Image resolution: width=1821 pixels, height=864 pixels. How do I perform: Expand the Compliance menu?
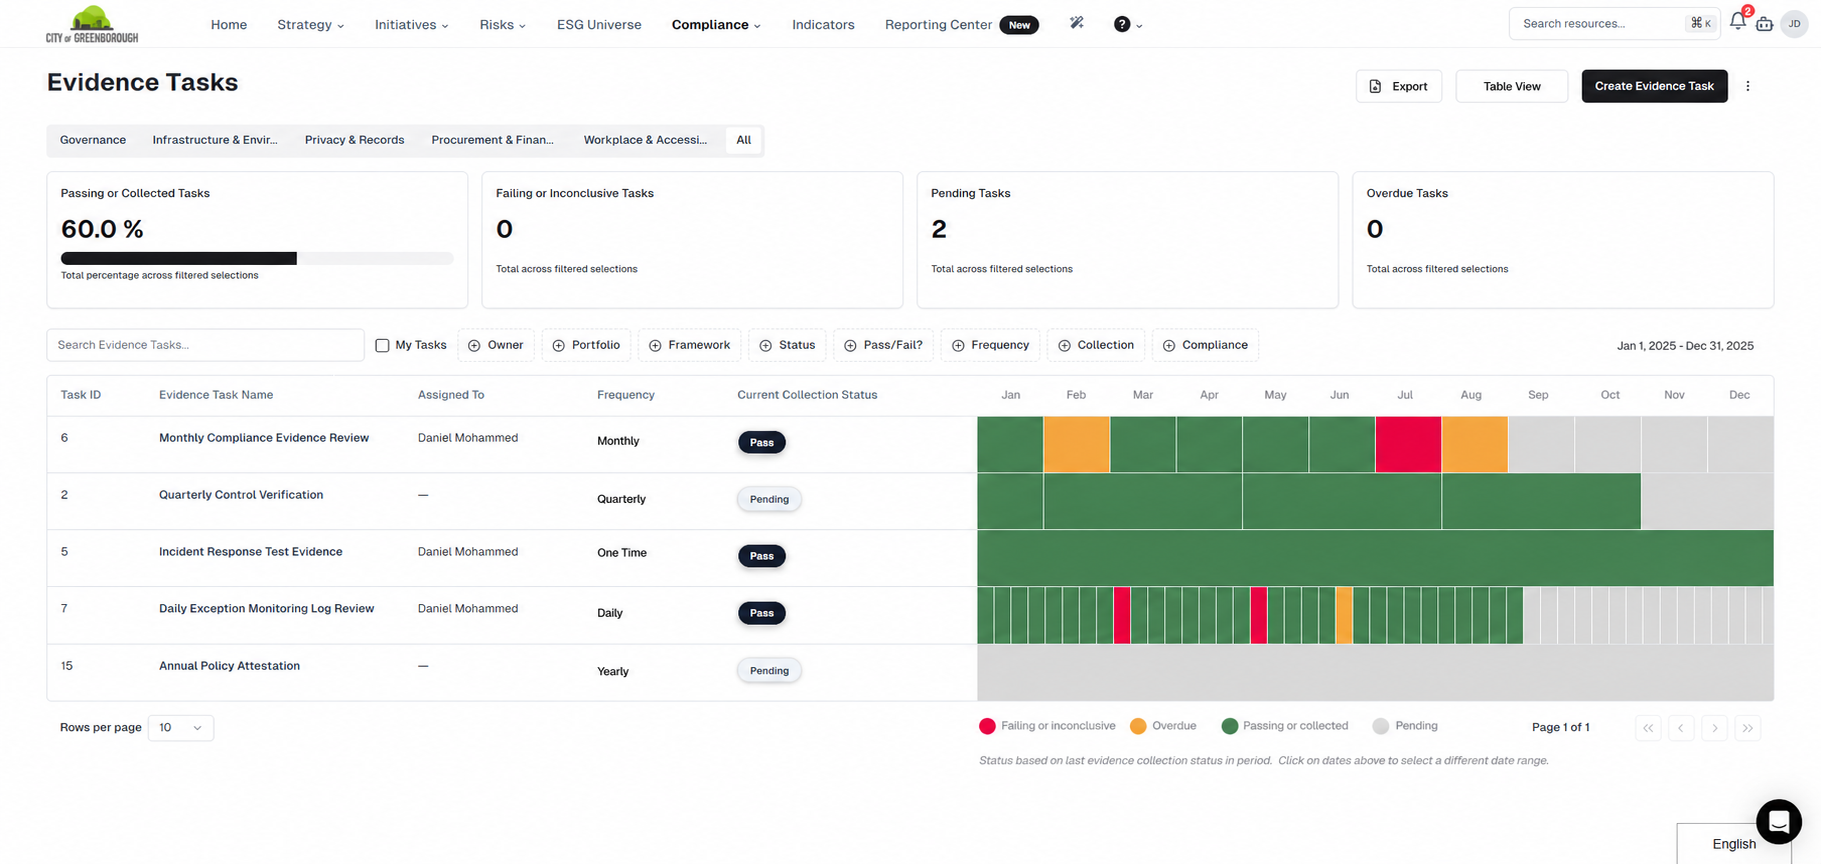[716, 24]
